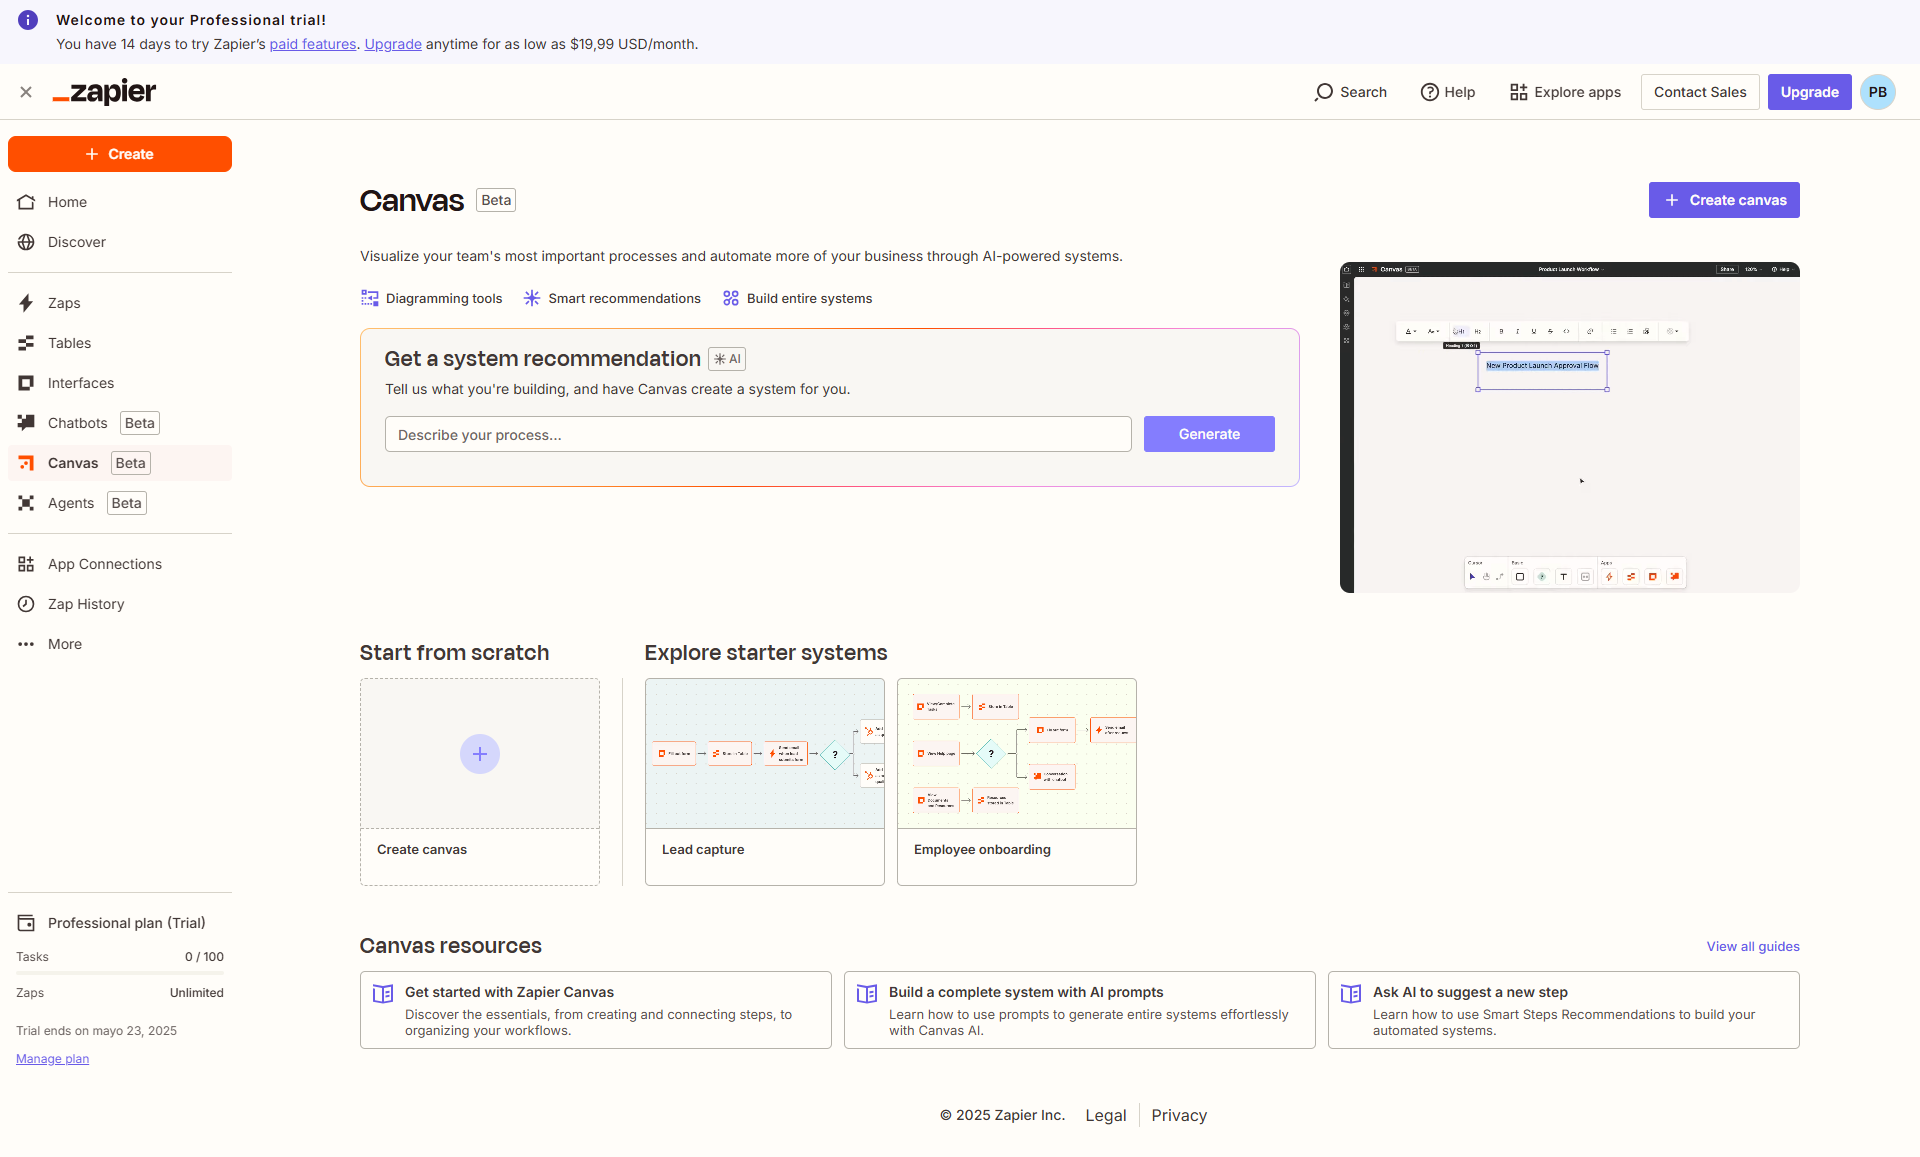Open Interfaces in the sidebar
This screenshot has width=1920, height=1157.
point(120,383)
